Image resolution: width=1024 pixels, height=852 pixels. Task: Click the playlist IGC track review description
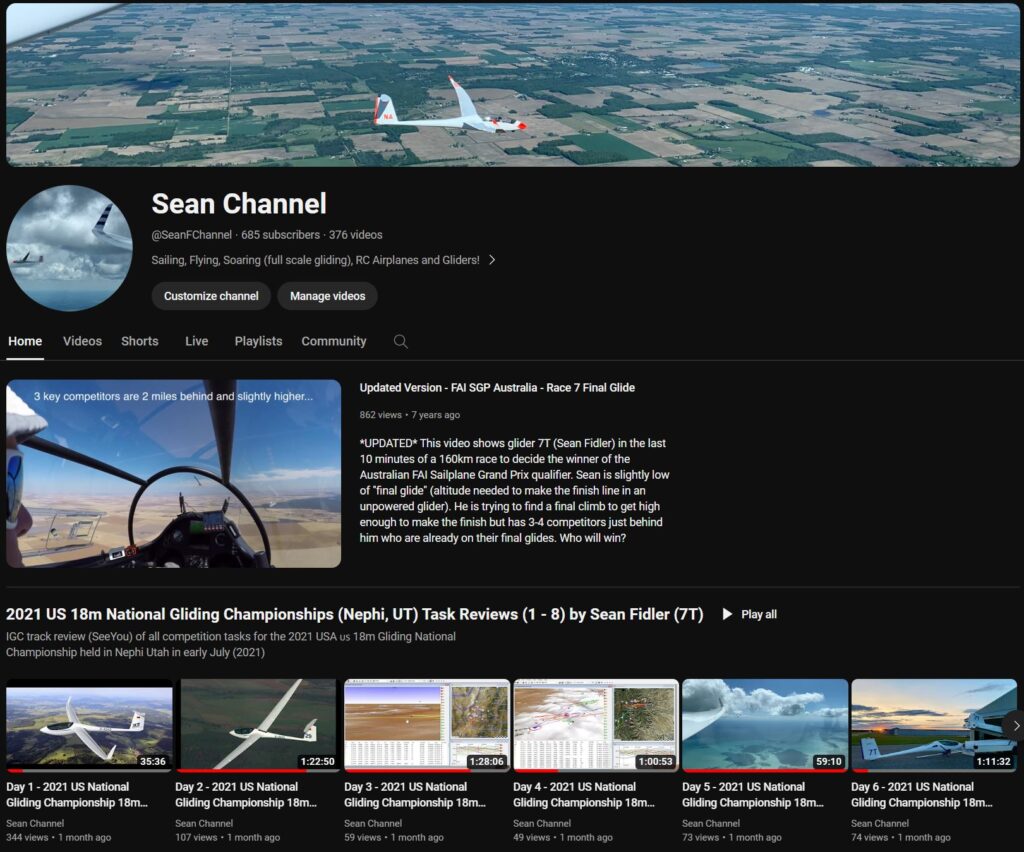coord(231,644)
